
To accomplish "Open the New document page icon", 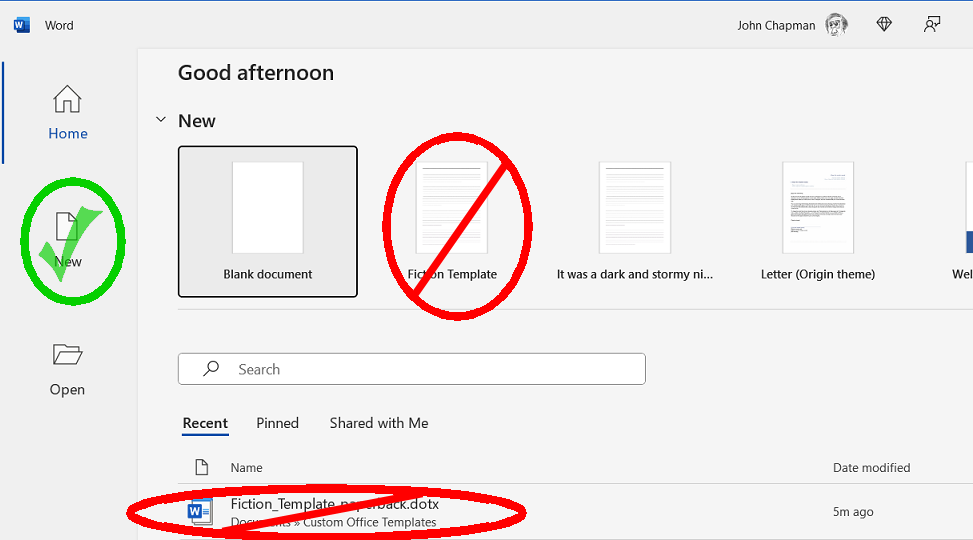I will pos(67,228).
